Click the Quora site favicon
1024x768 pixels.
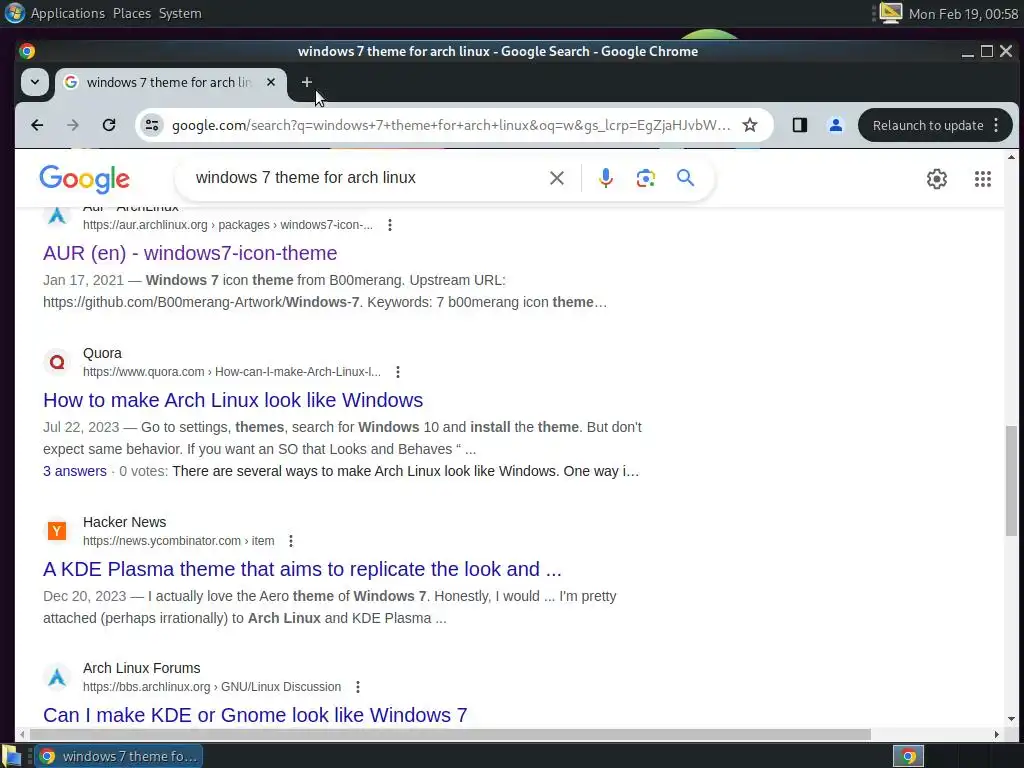click(57, 362)
